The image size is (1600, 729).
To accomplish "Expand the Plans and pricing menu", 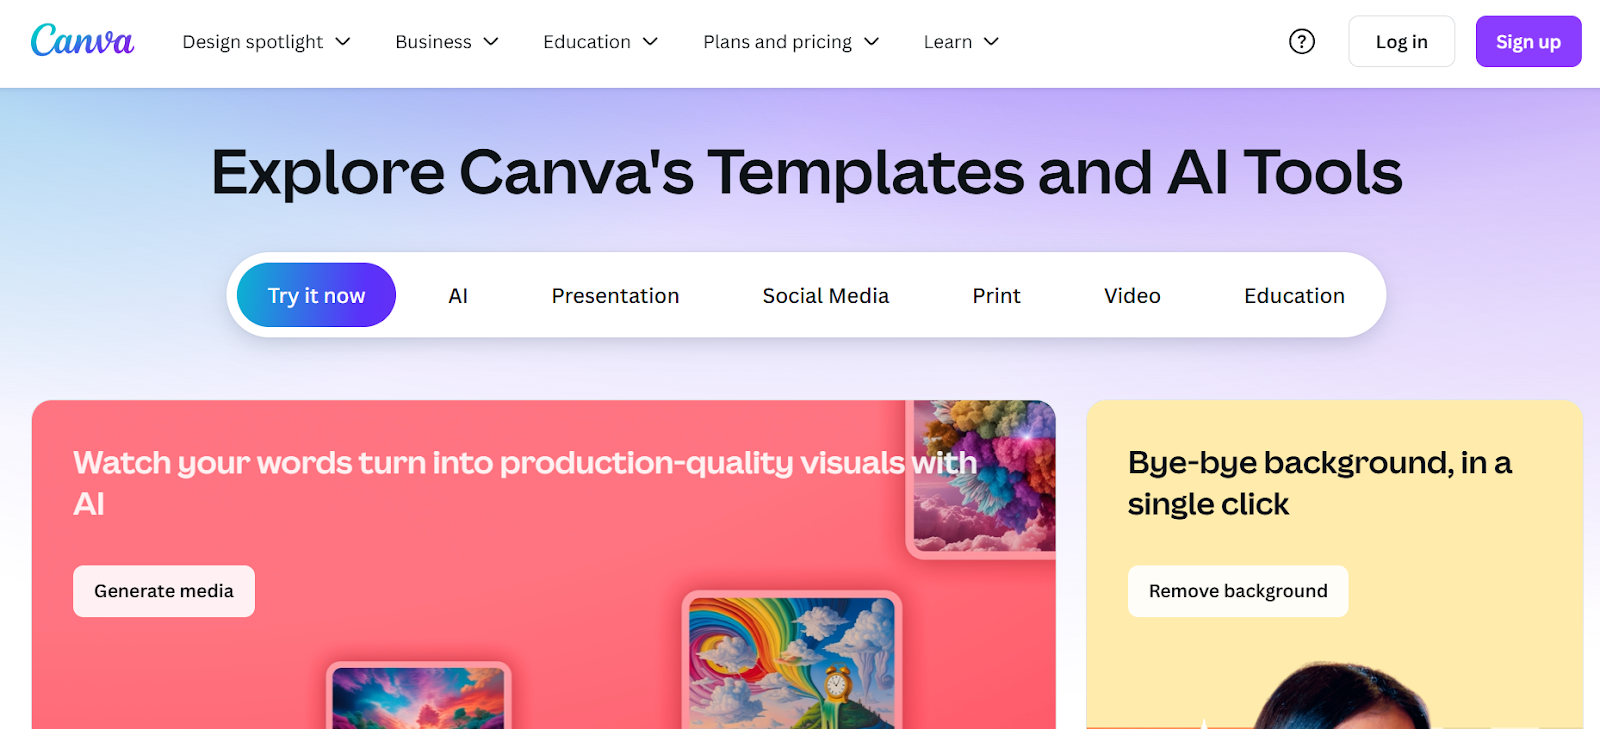I will 791,41.
